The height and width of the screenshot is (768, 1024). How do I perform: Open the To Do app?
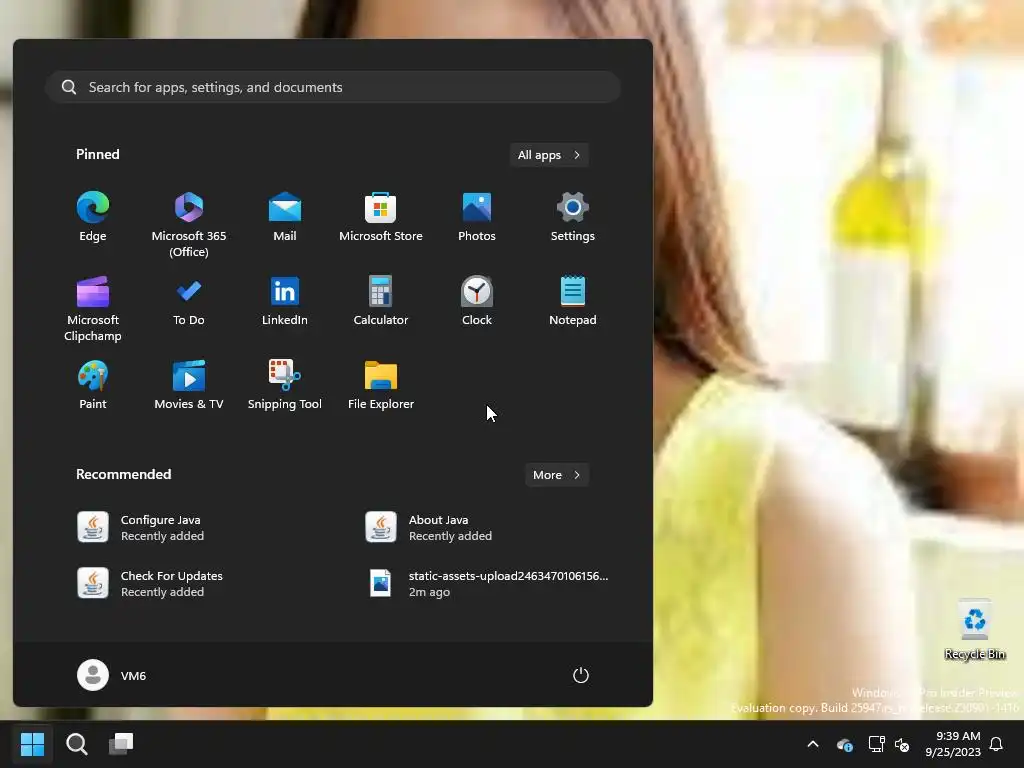189,302
